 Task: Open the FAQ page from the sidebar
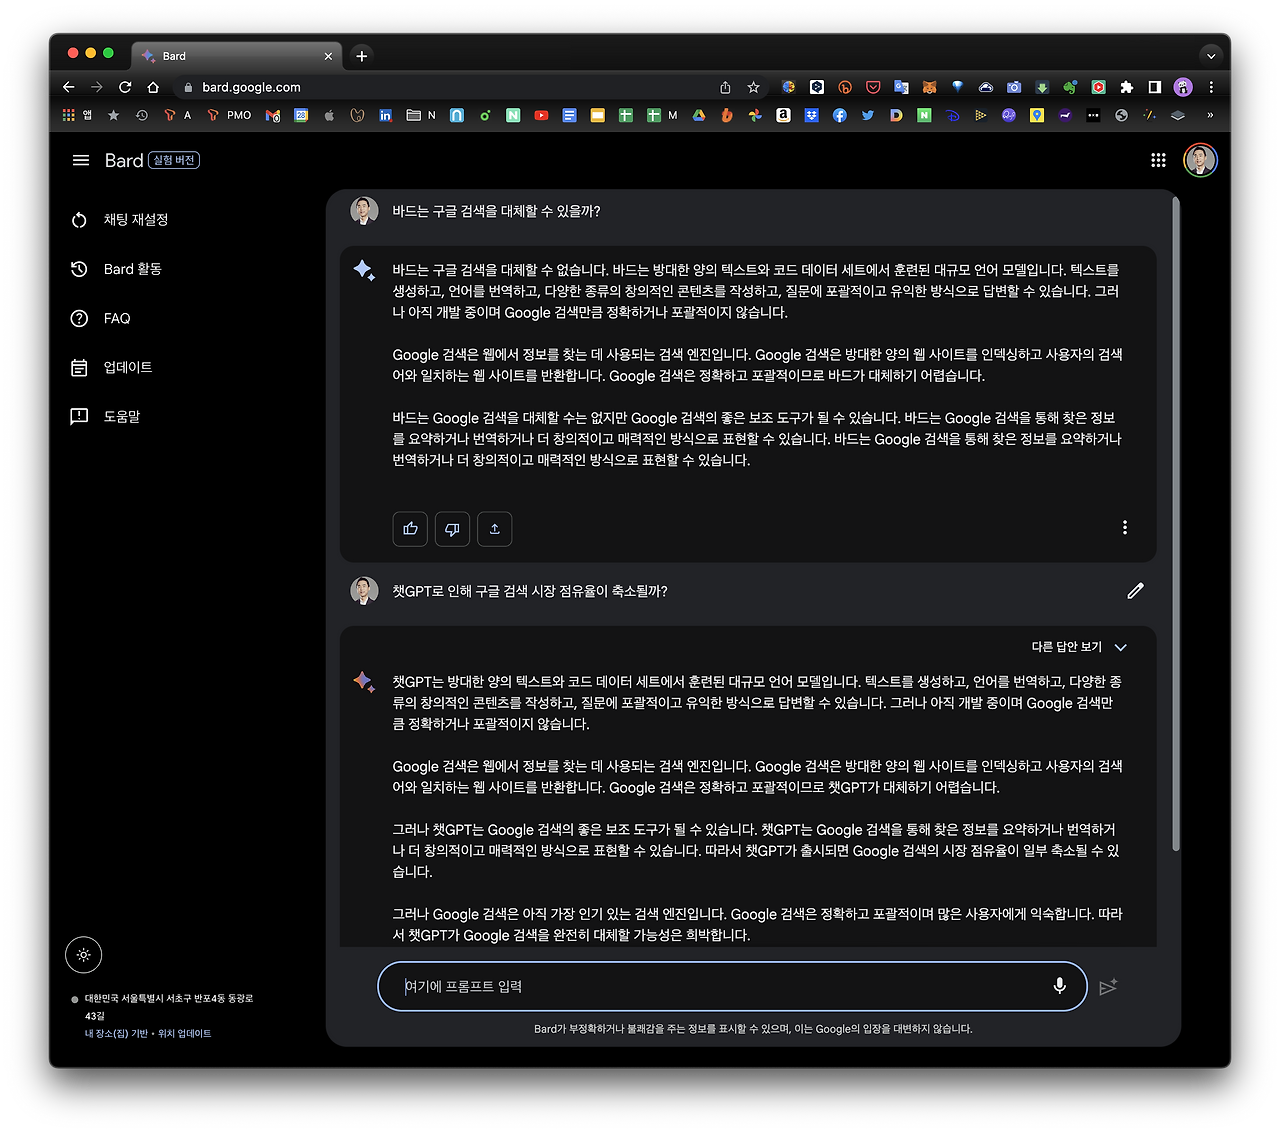coord(80,318)
